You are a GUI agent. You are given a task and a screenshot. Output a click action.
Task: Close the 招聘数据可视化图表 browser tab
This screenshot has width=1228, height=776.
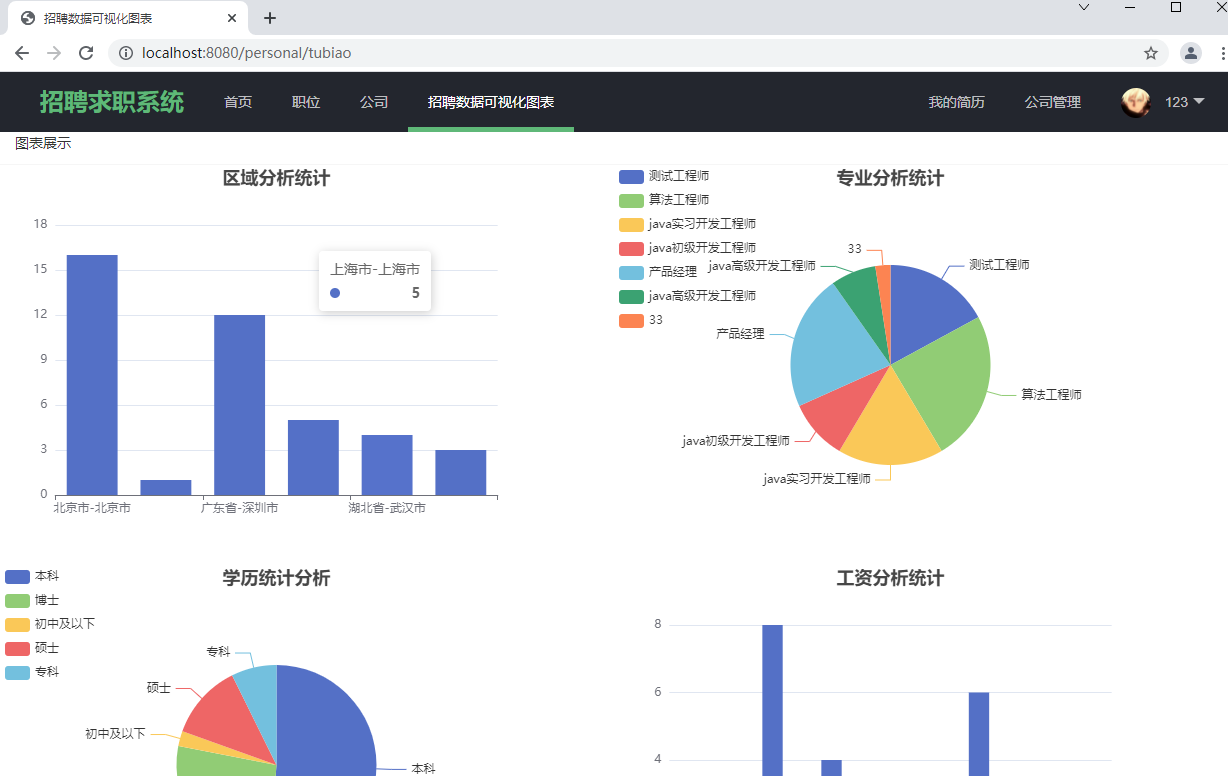231,18
